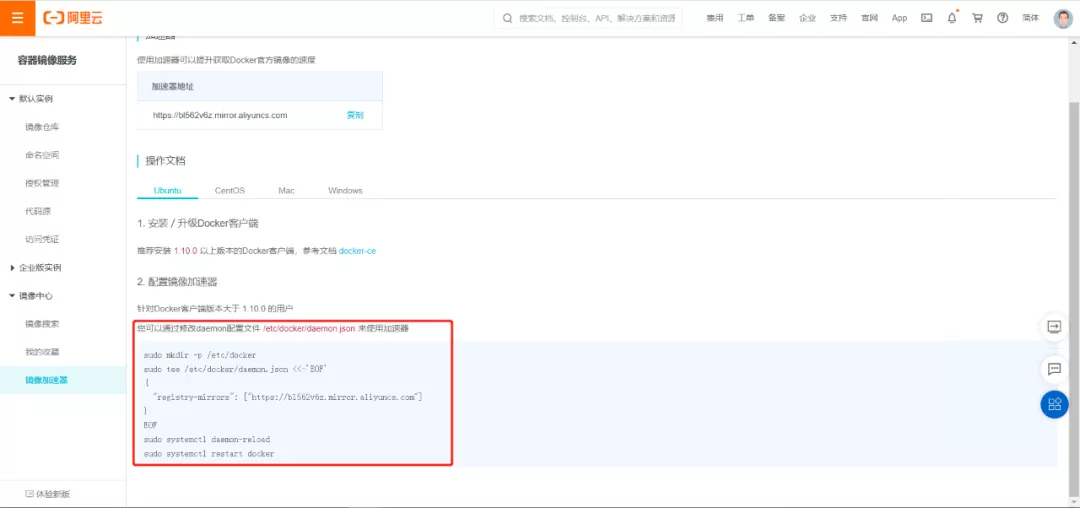Select 镜像加速器 in the sidebar
The height and width of the screenshot is (508, 1080).
(x=63, y=380)
